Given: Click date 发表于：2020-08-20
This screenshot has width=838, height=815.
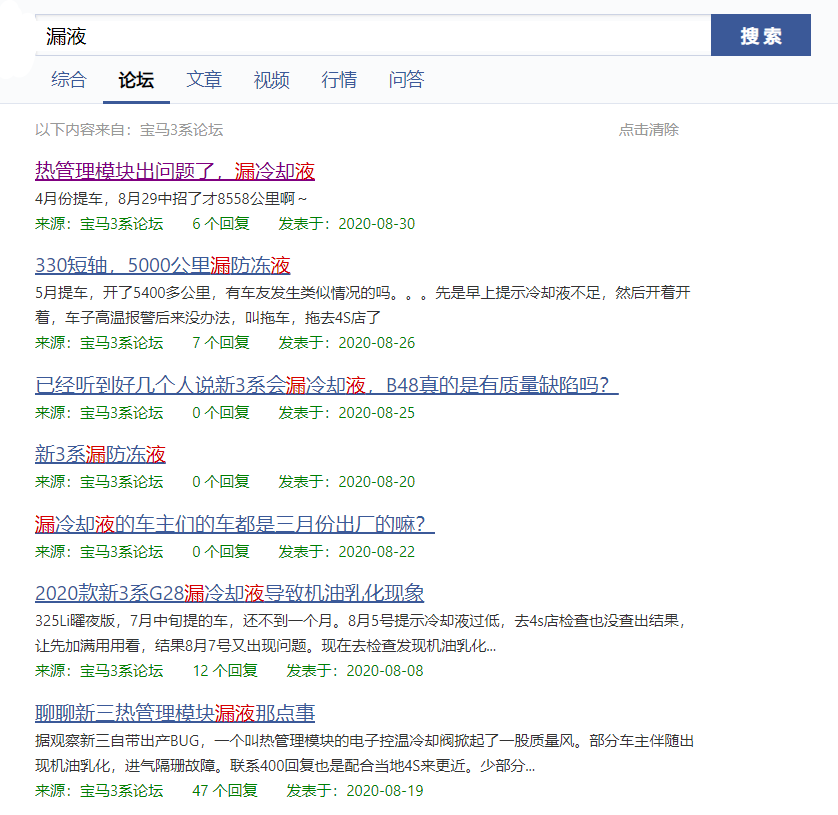Looking at the screenshot, I should pyautogui.click(x=346, y=482).
